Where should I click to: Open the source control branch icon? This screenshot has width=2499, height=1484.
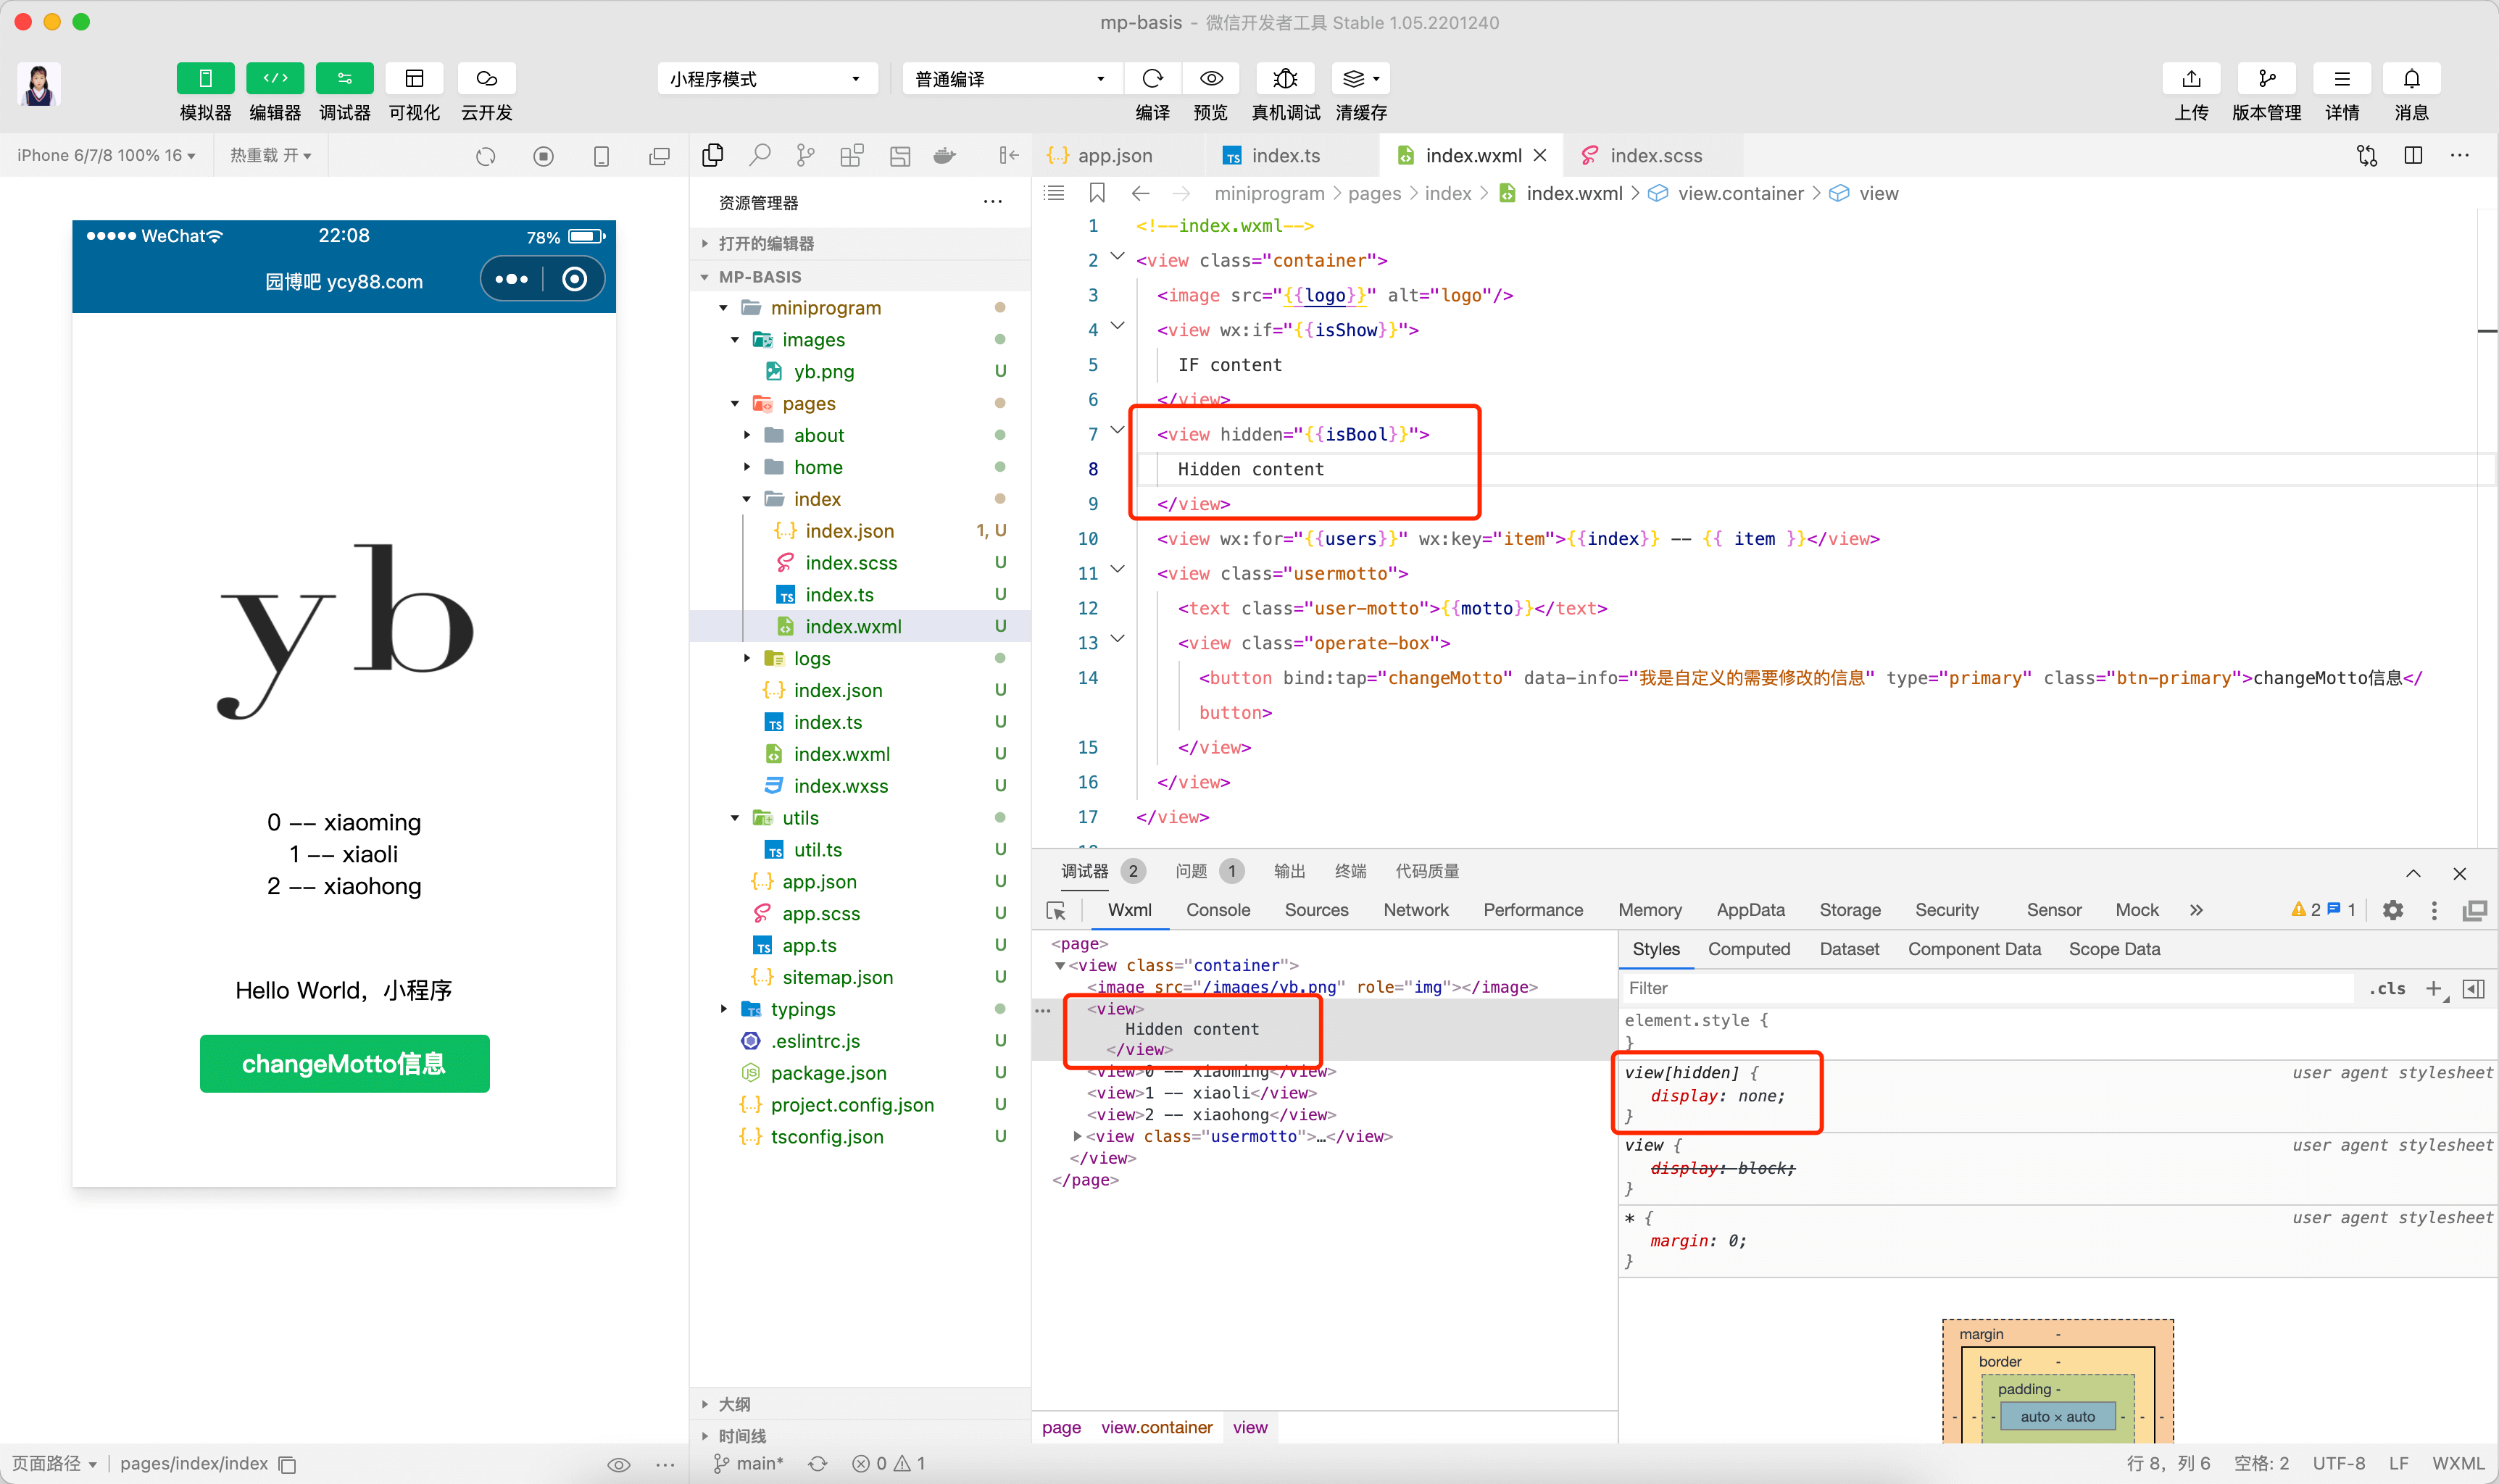(805, 155)
